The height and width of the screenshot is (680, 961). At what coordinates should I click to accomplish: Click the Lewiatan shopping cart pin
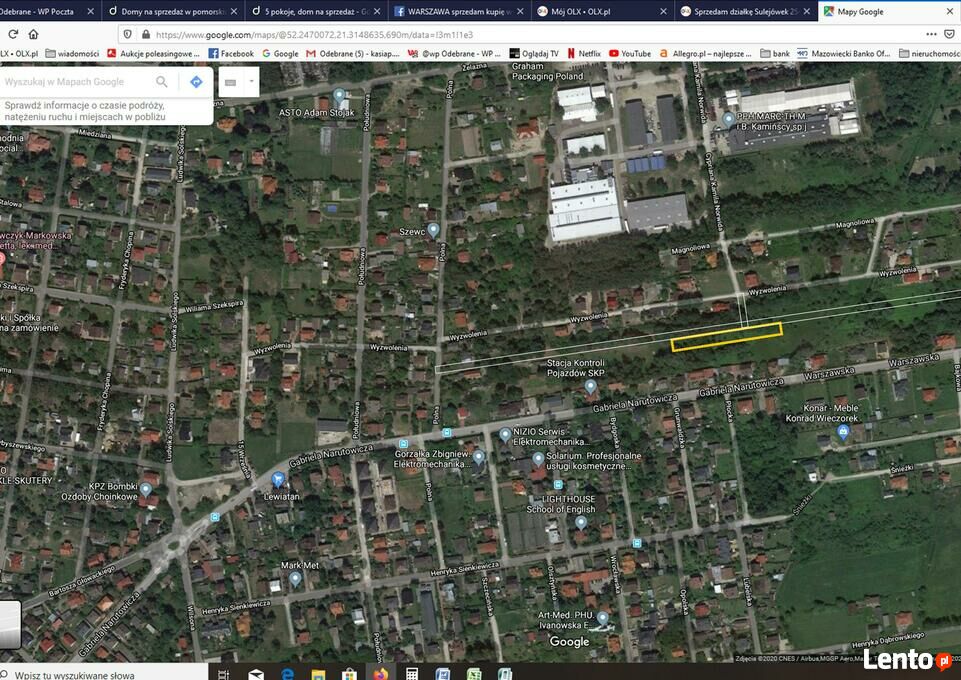click(278, 479)
